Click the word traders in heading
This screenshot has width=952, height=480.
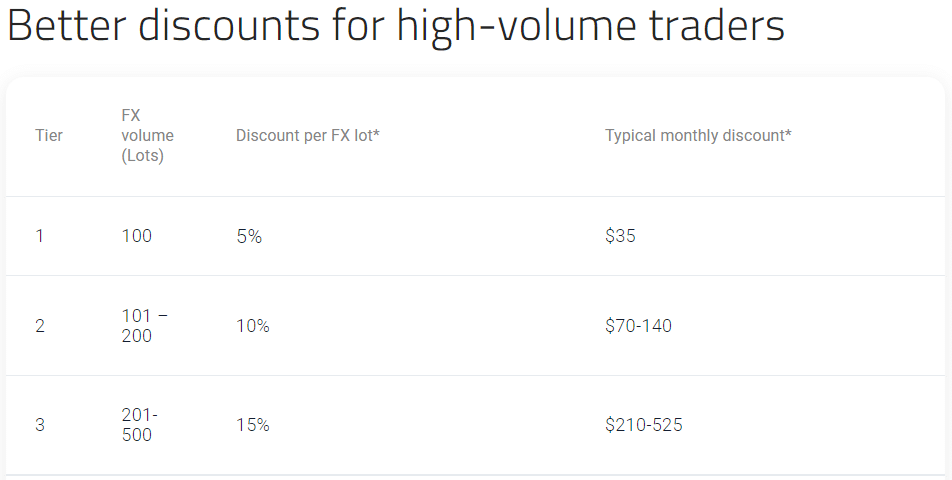[x=716, y=25]
